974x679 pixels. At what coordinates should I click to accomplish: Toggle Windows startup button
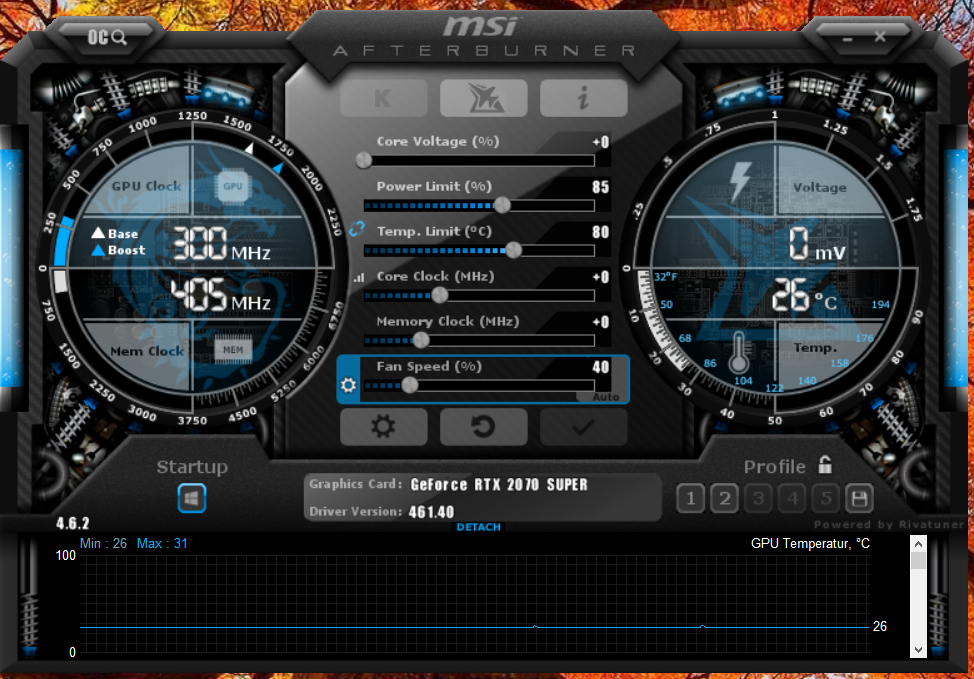192,498
